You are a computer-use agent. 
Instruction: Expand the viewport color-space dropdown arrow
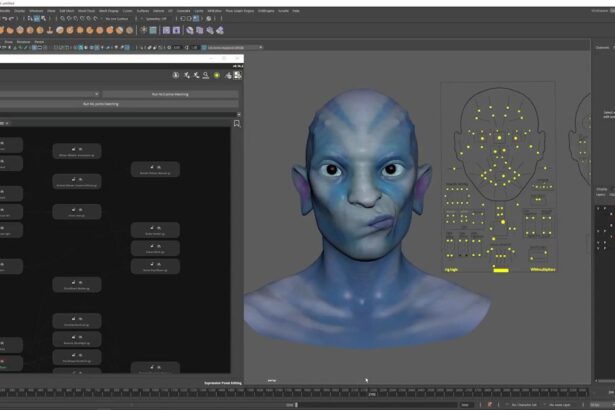[261, 47]
